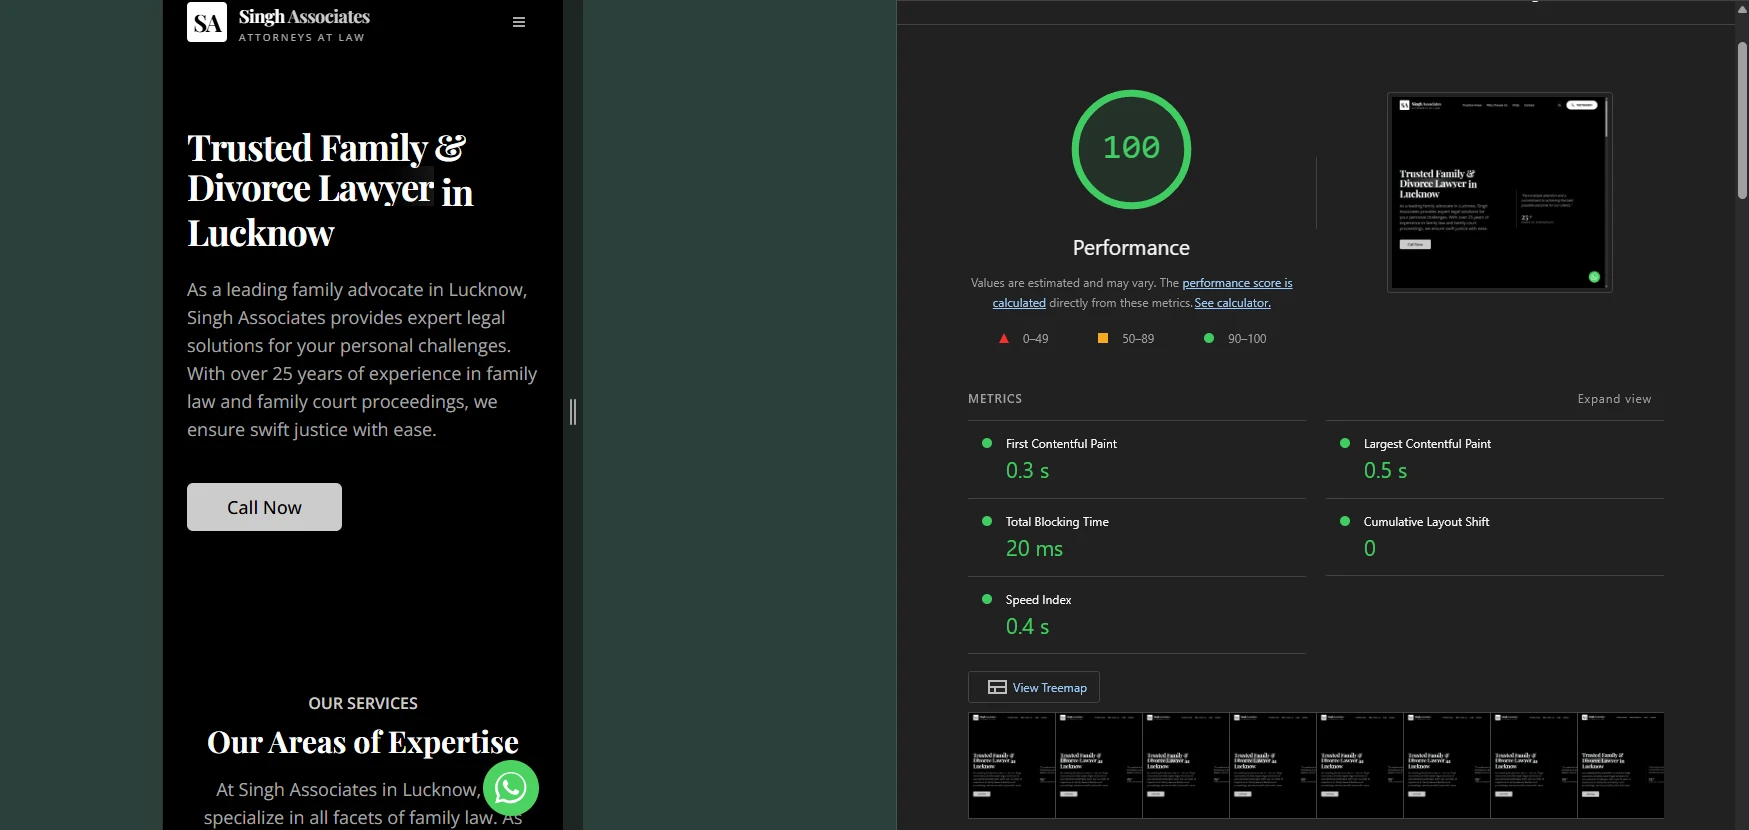The width and height of the screenshot is (1749, 830).
Task: Click the SA logo of Singh Associates
Action: (207, 22)
